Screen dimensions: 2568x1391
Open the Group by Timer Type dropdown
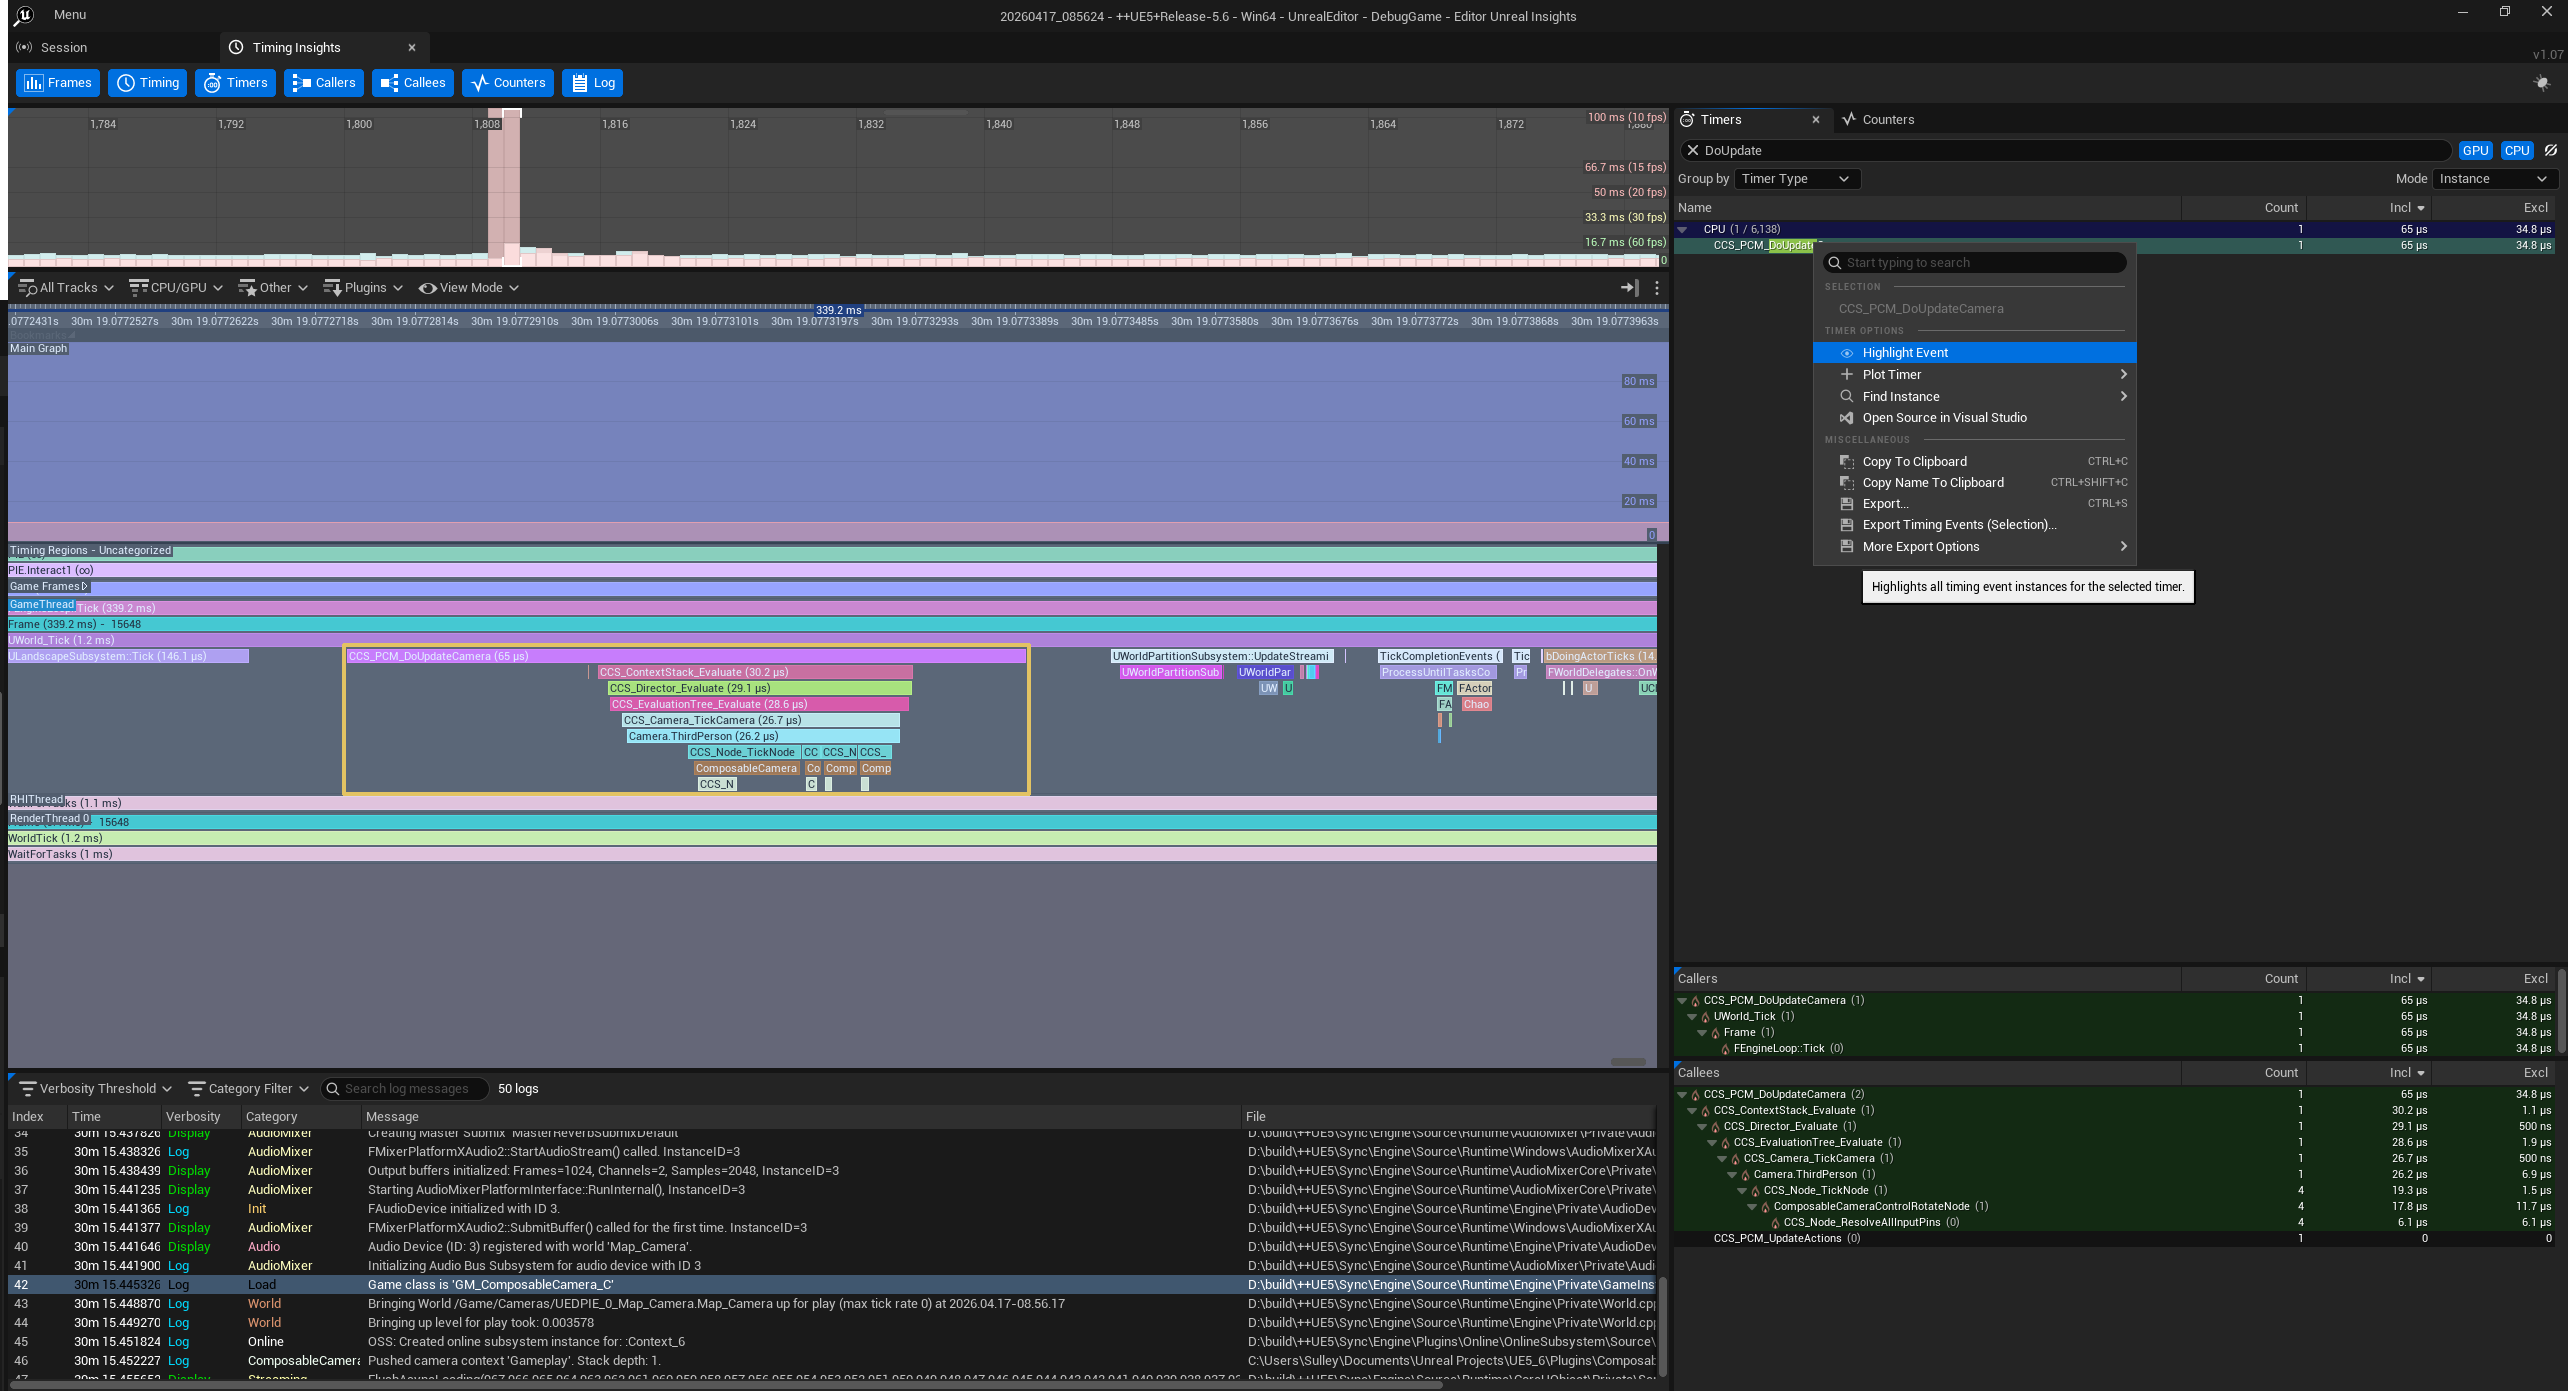click(x=1796, y=179)
